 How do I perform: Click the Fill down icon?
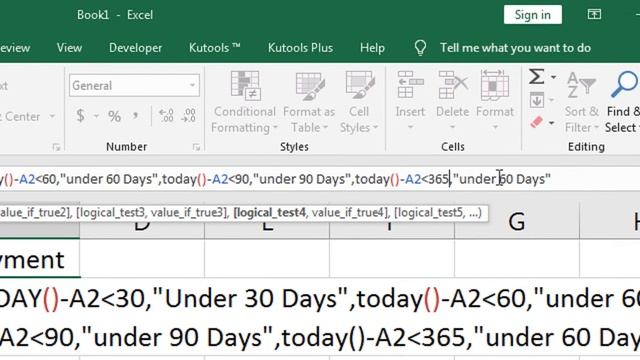(x=537, y=100)
